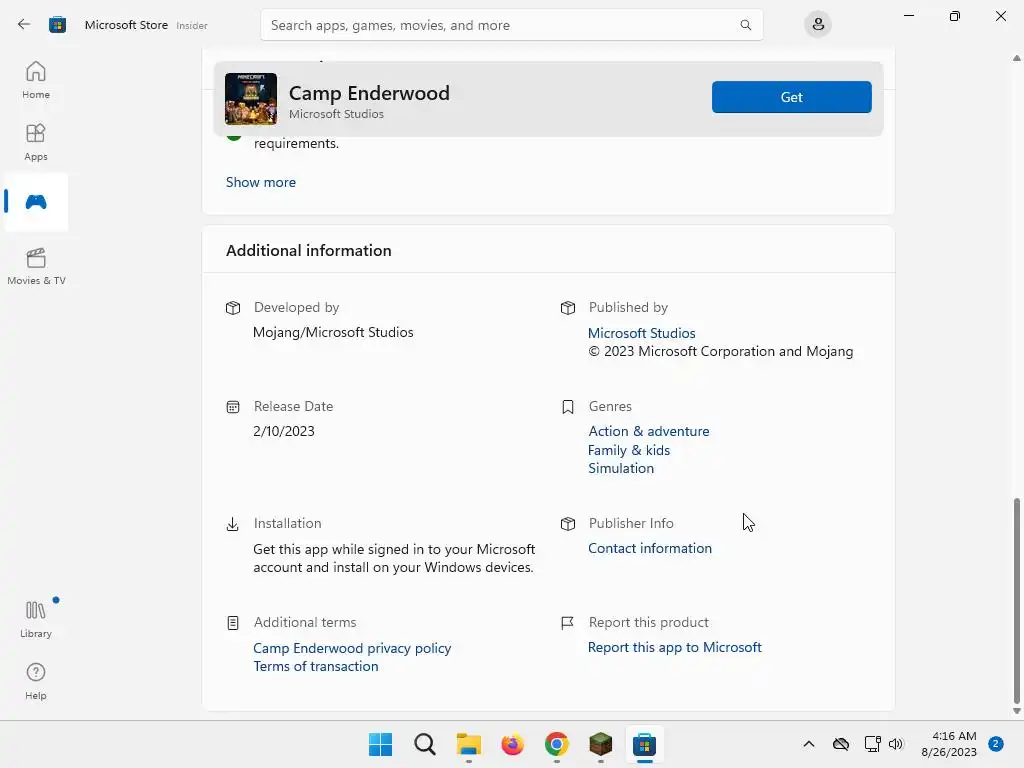Open the Home section in sidebar
Image resolution: width=1024 pixels, height=768 pixels.
(x=36, y=80)
